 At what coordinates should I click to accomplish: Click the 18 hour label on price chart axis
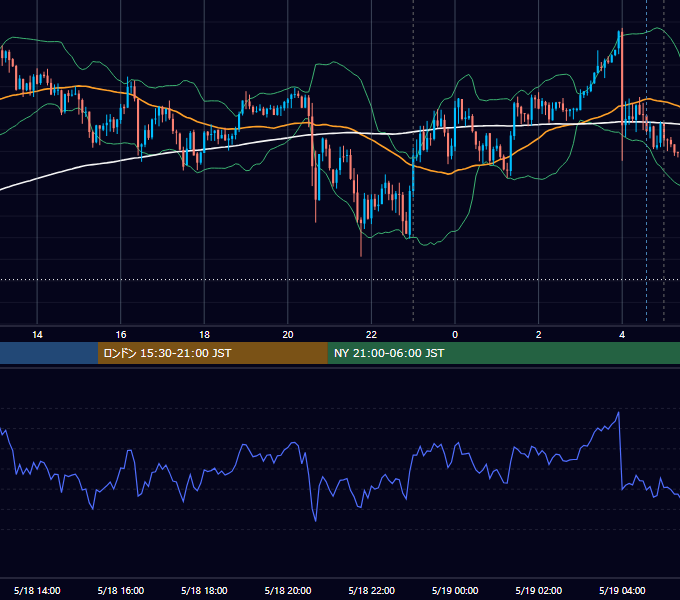(x=204, y=335)
